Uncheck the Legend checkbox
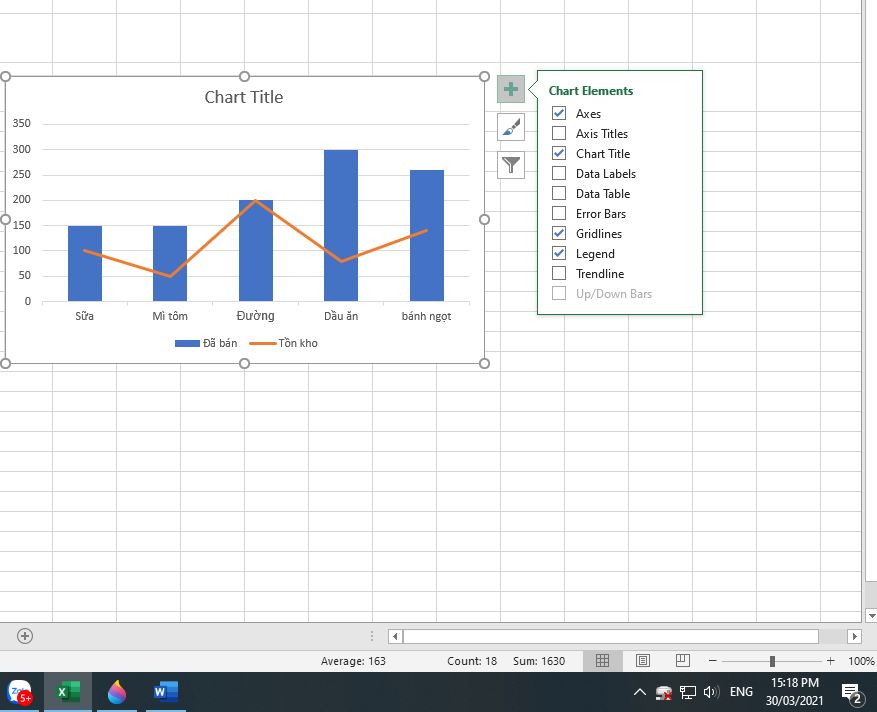The height and width of the screenshot is (712, 877). [x=559, y=253]
